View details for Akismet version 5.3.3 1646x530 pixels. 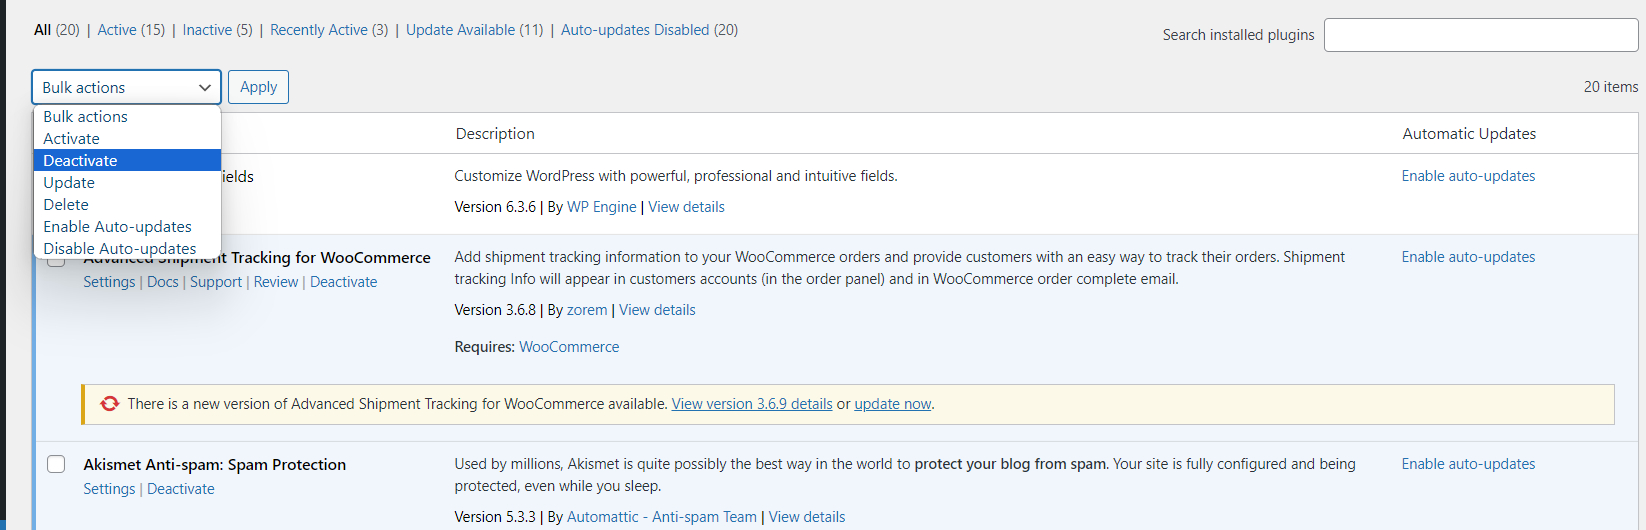[807, 517]
